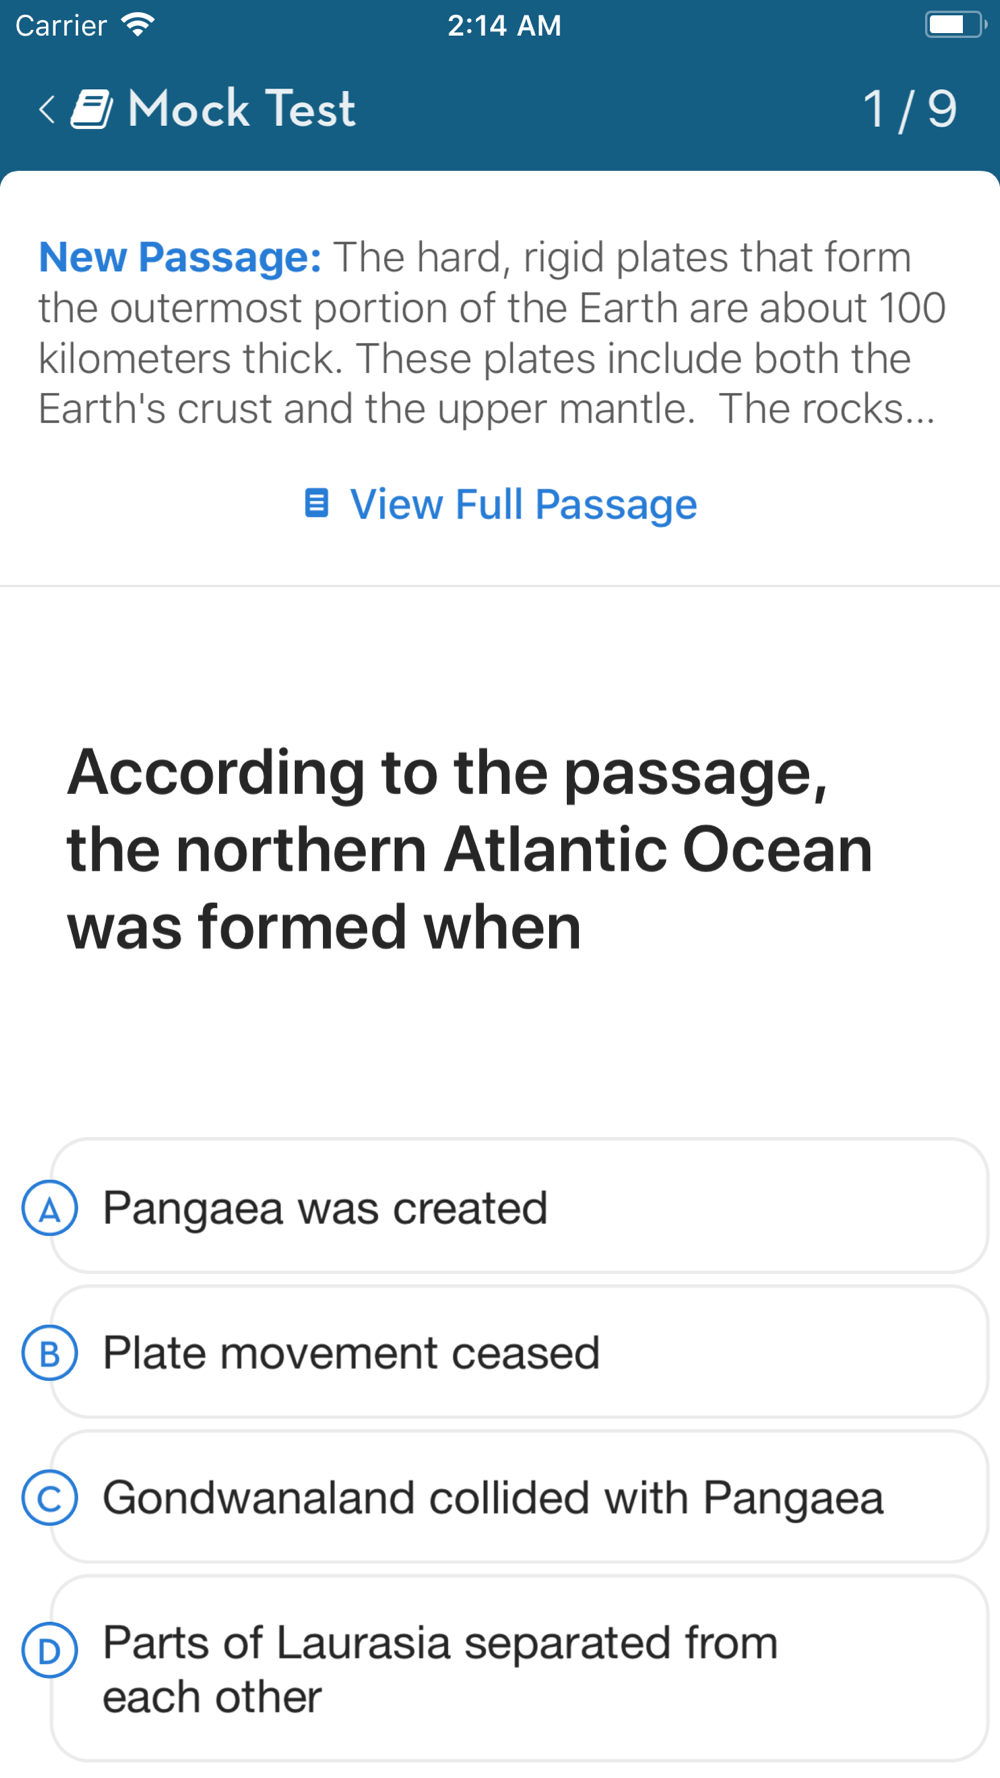Tap the document icon next to View Full Passage

316,503
